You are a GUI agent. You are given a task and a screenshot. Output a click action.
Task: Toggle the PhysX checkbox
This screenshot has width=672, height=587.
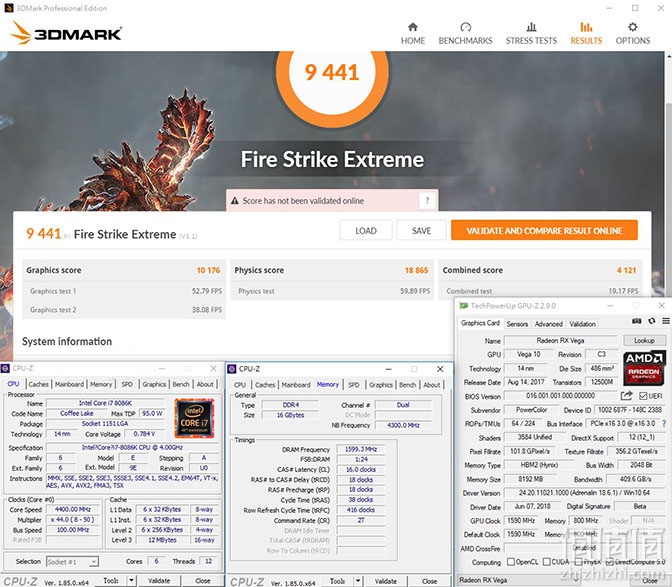[578, 561]
